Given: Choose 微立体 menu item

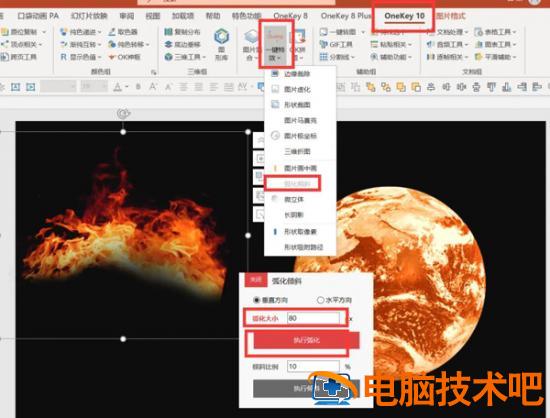Looking at the screenshot, I should tap(300, 199).
